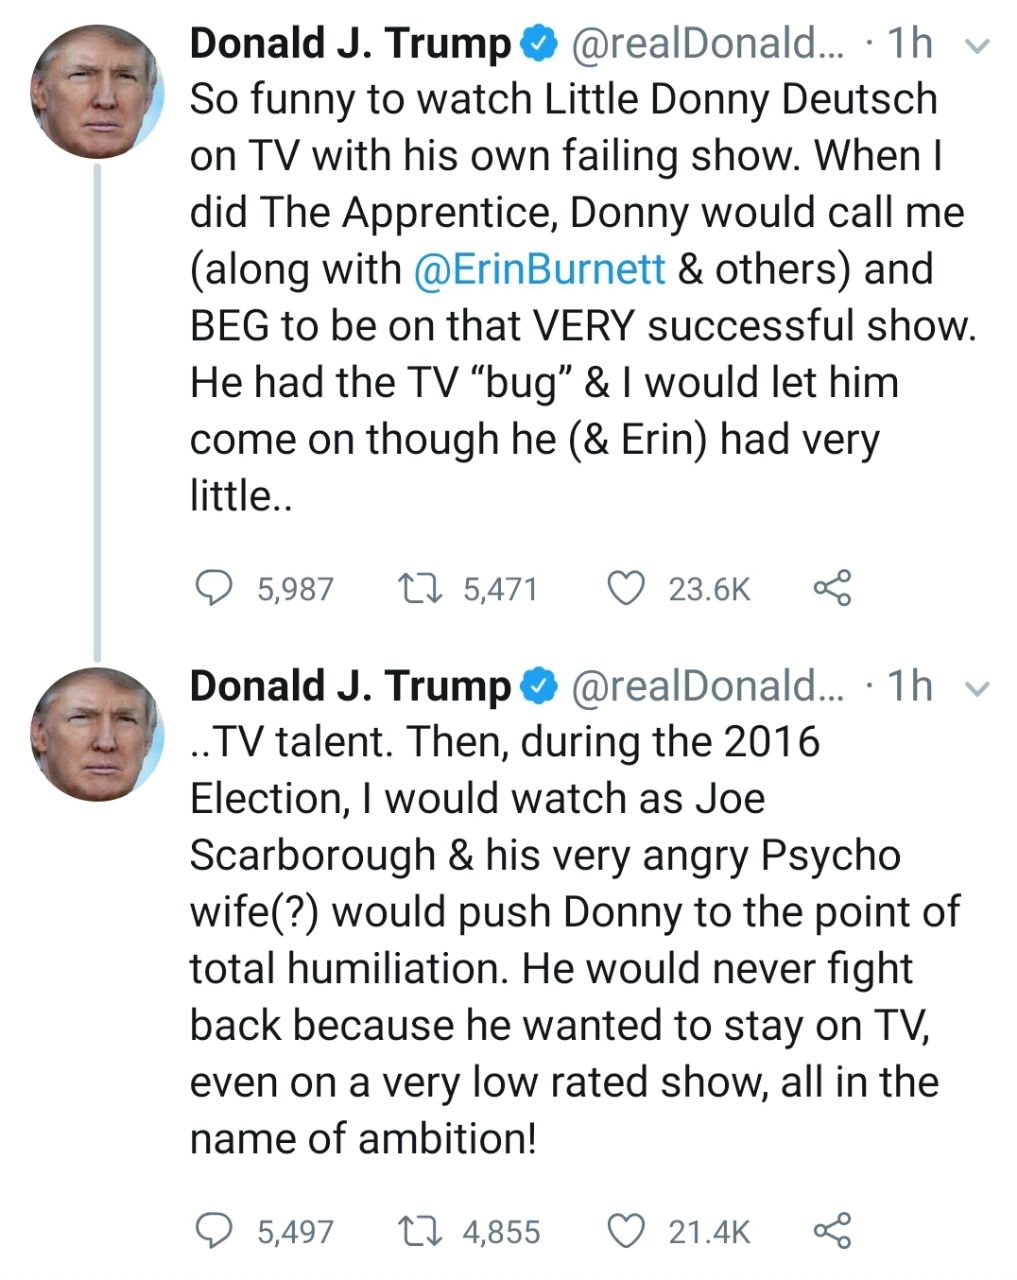Screen dimensions: 1017x1280
Task: Open the @realDonald handle on first tweet
Action: point(706,44)
